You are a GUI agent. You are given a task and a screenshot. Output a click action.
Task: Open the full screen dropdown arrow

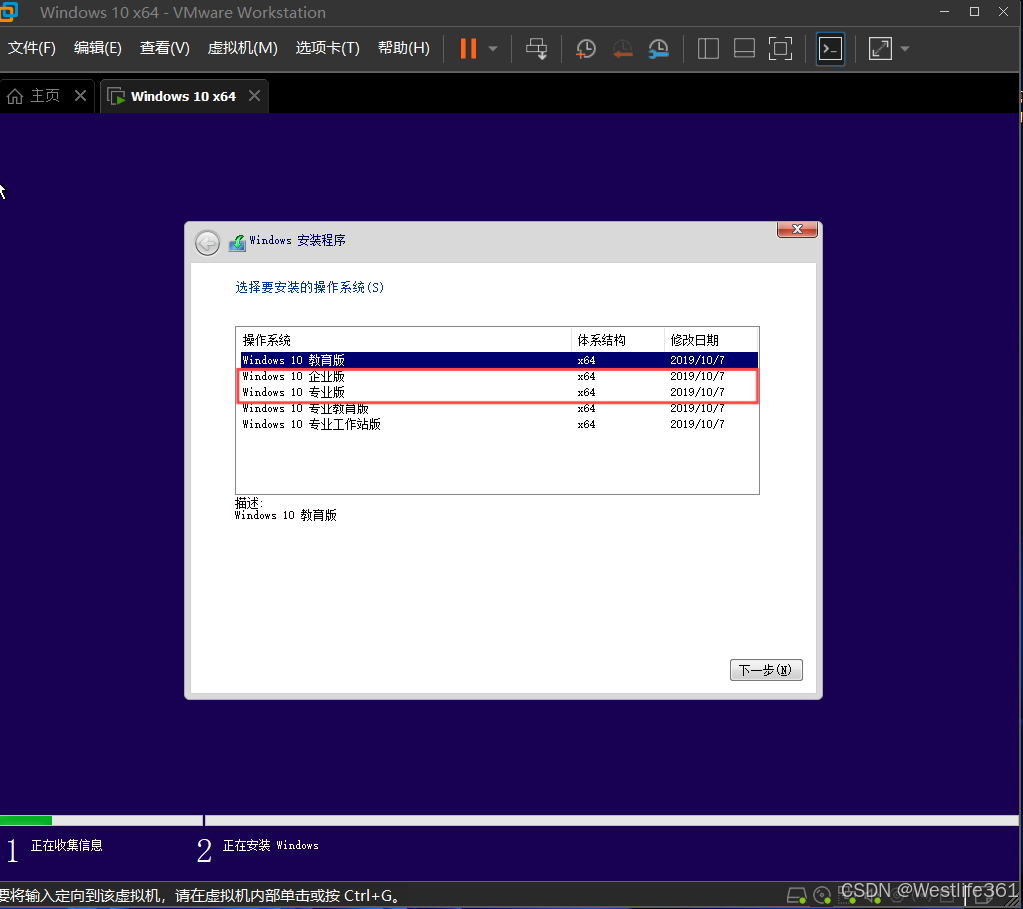pyautogui.click(x=904, y=48)
